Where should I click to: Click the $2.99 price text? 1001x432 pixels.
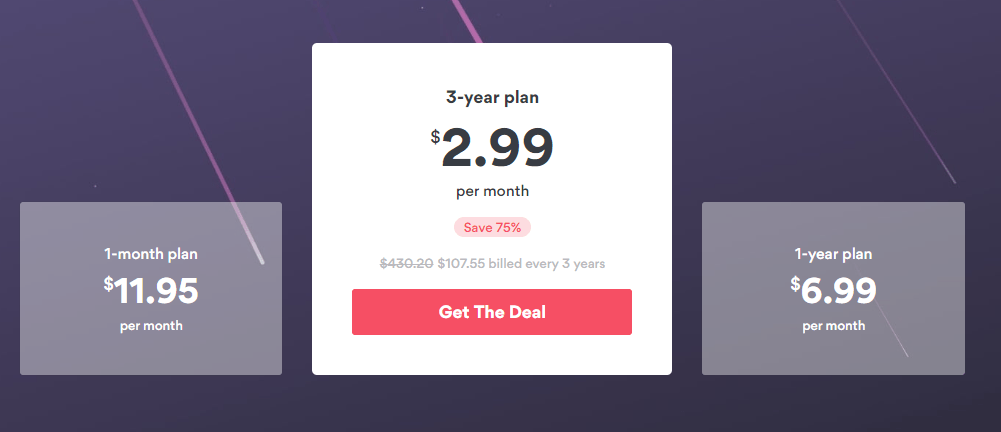(x=492, y=148)
